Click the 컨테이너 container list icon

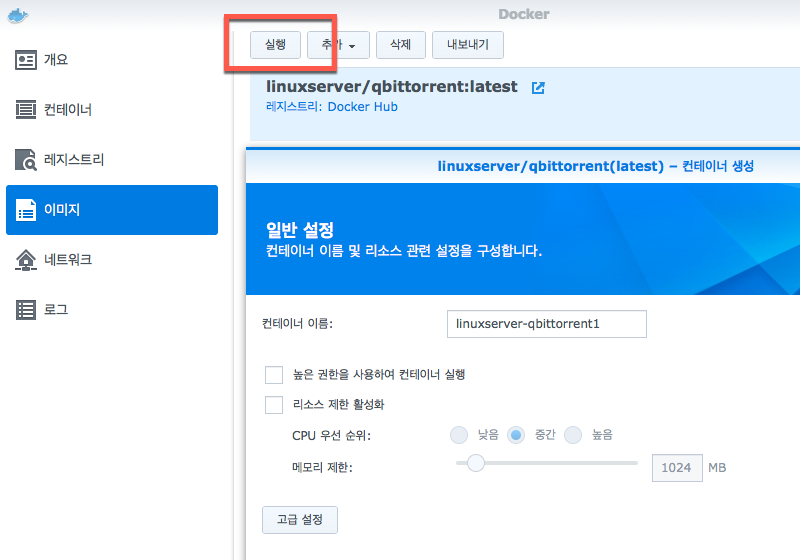[26, 110]
